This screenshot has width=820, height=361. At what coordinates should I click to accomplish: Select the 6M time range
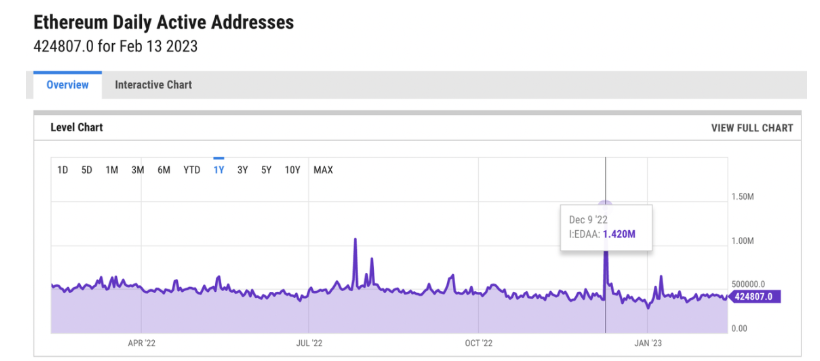click(164, 170)
